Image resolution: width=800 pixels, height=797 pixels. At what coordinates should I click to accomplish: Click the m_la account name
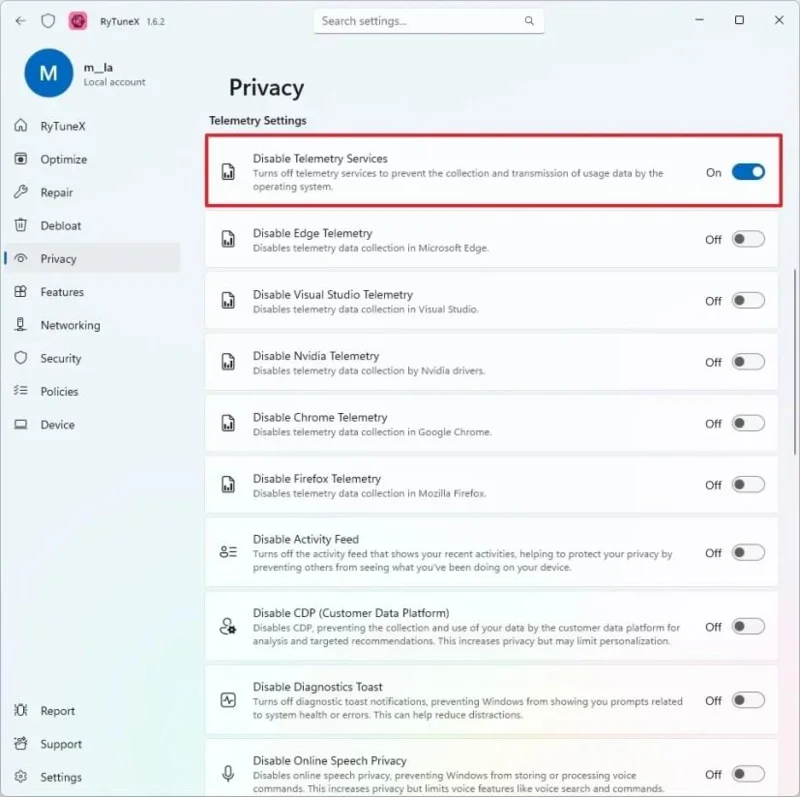(98, 67)
